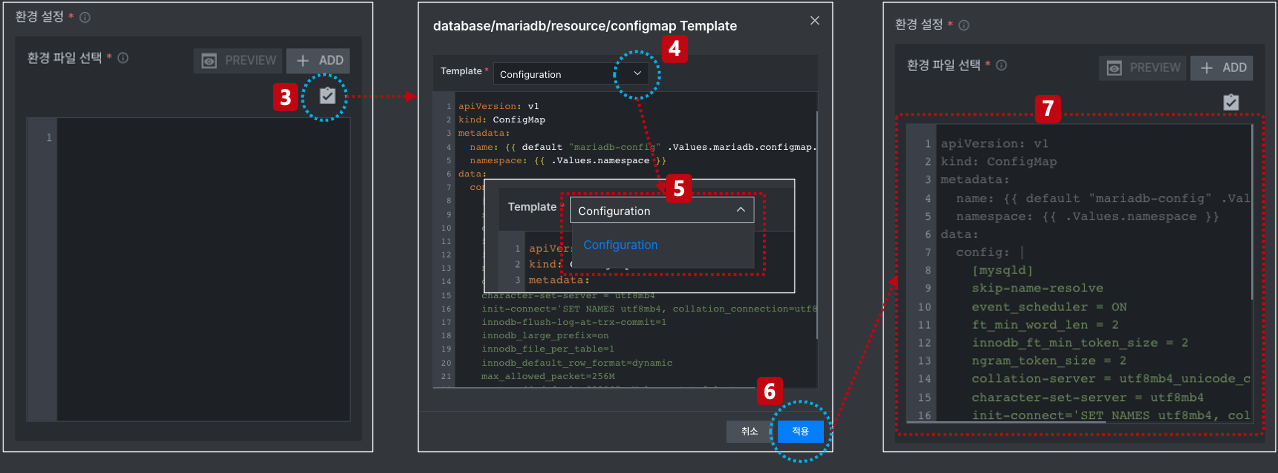Image resolution: width=1278 pixels, height=473 pixels.
Task: Click info icon beside left 환경 파일 선택 label
Action: pyautogui.click(x=123, y=58)
